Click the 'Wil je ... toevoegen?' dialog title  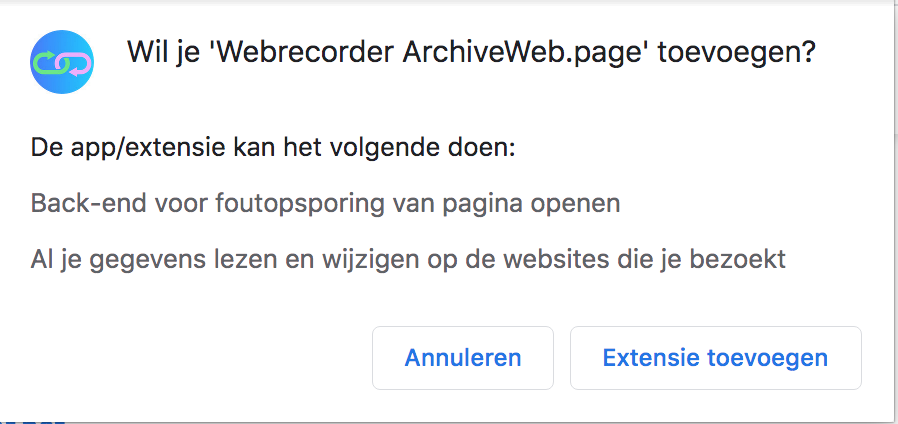[470, 54]
